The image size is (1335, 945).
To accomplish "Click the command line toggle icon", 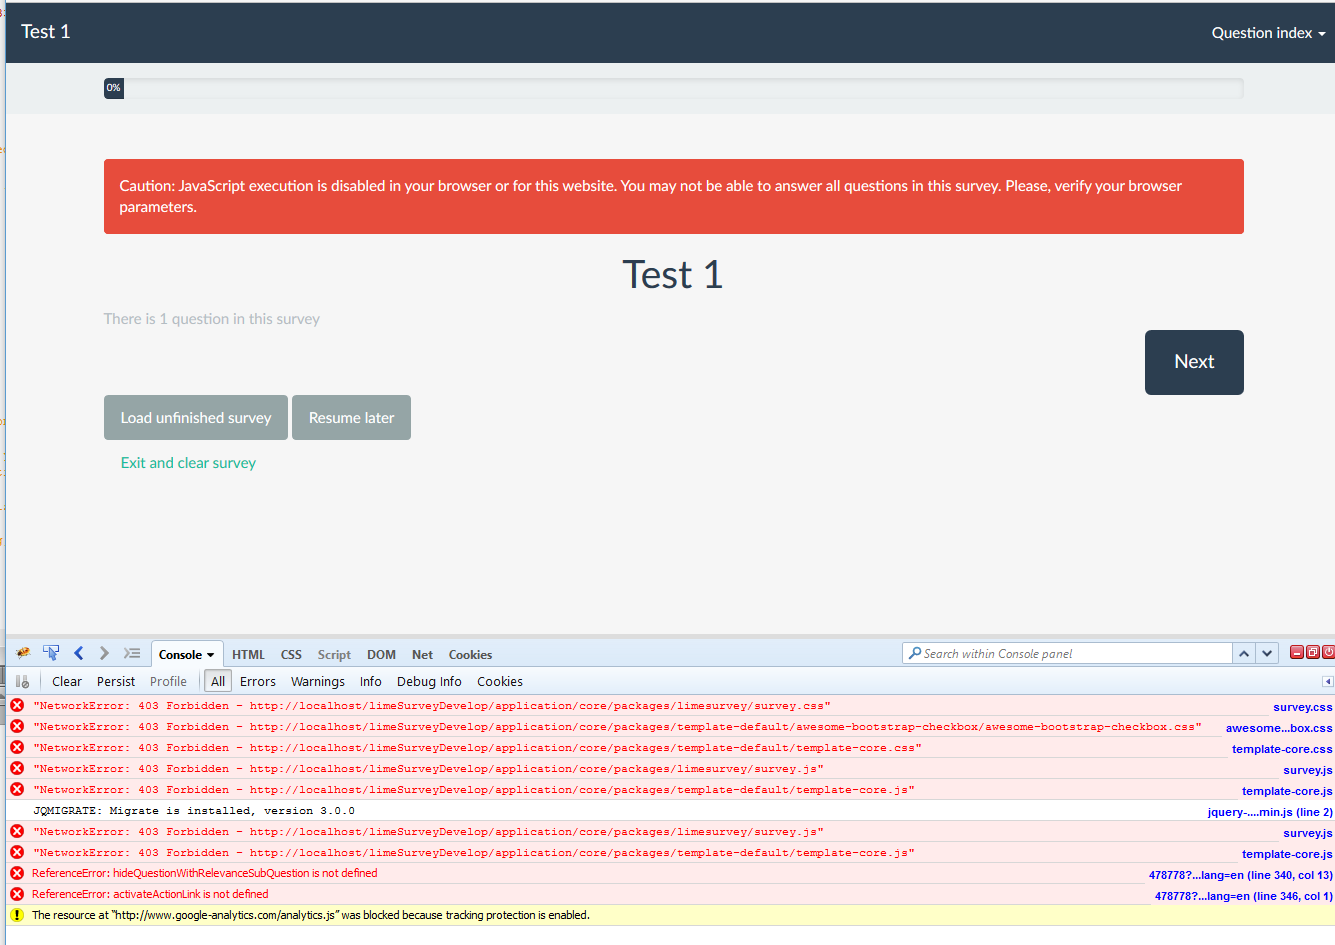I will 132,654.
